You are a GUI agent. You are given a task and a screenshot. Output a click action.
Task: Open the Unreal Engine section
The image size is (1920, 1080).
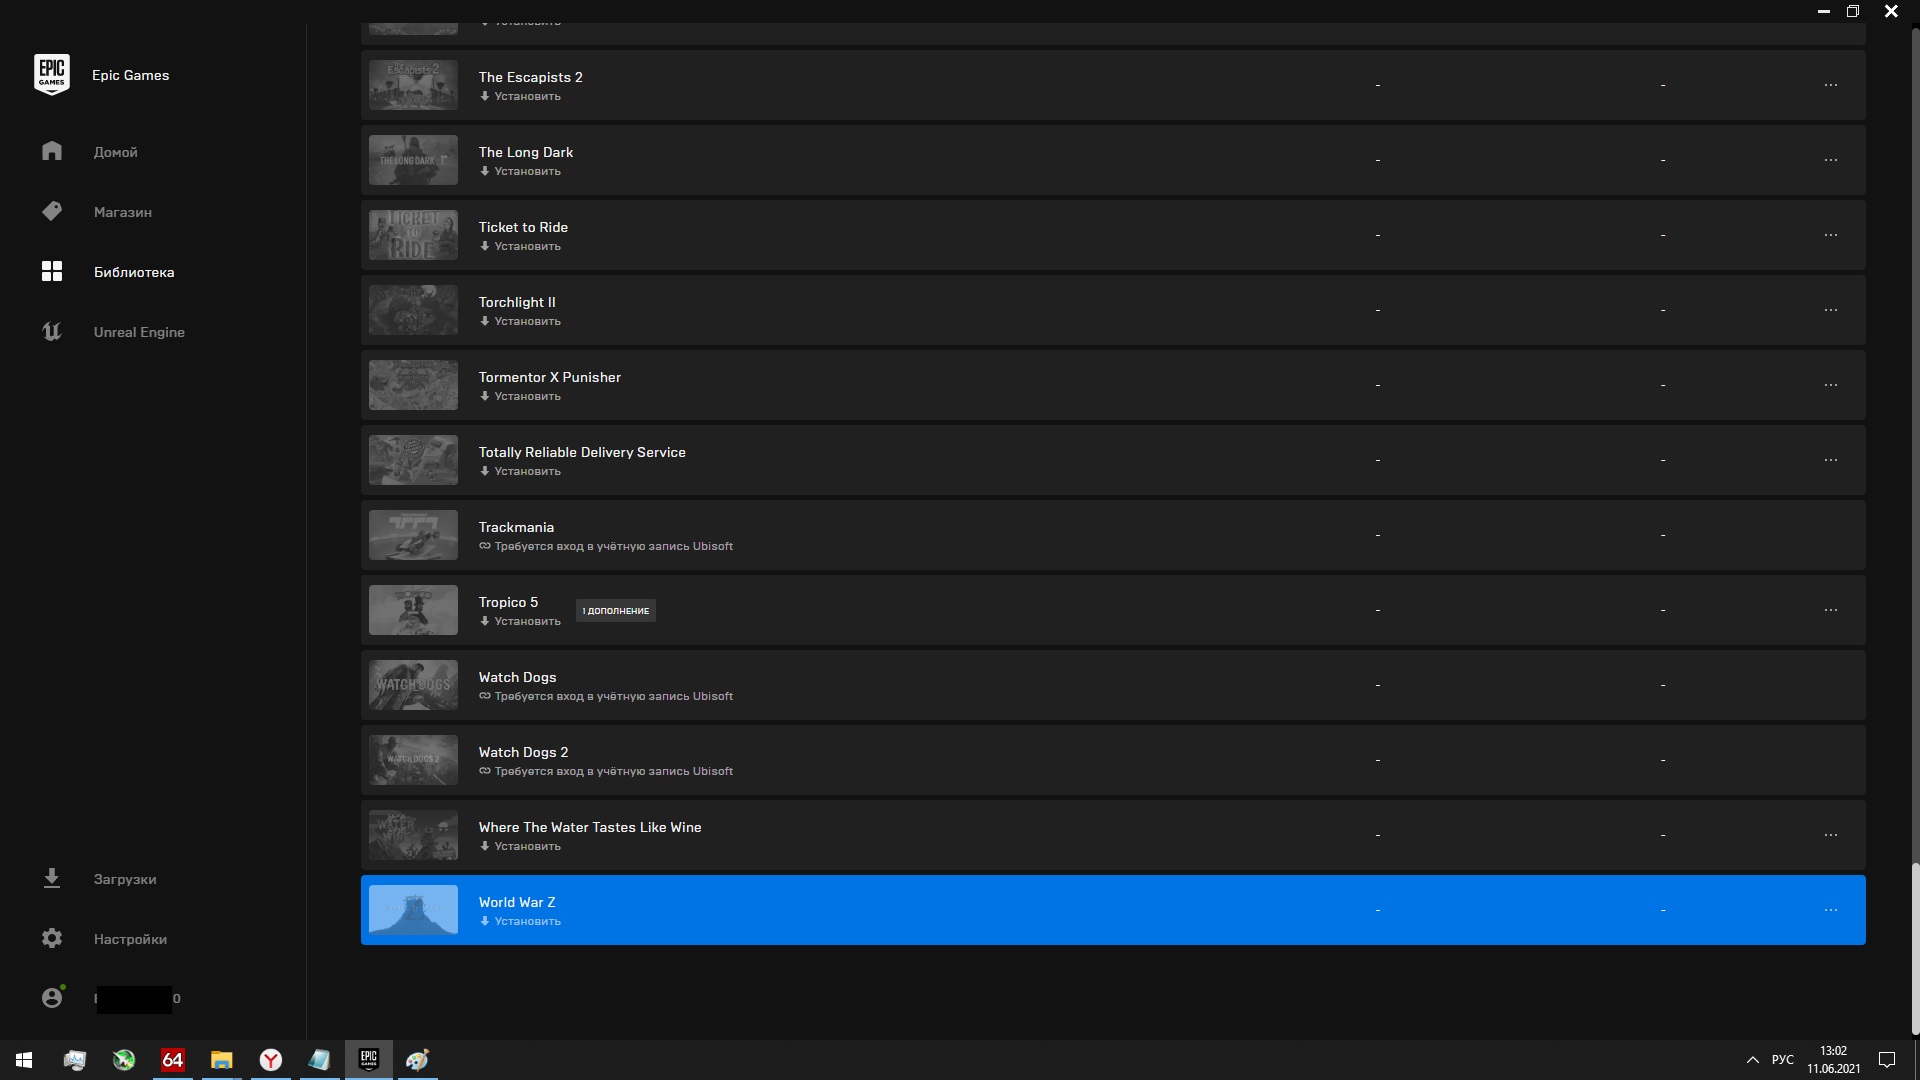139,332
